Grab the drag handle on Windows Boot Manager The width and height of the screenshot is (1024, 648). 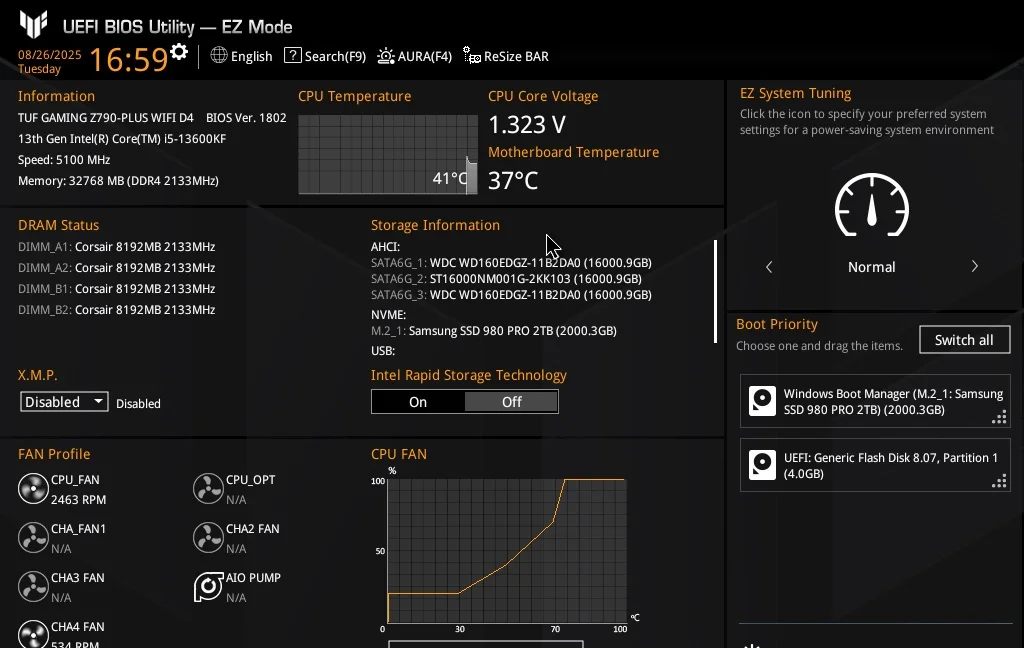point(999,417)
